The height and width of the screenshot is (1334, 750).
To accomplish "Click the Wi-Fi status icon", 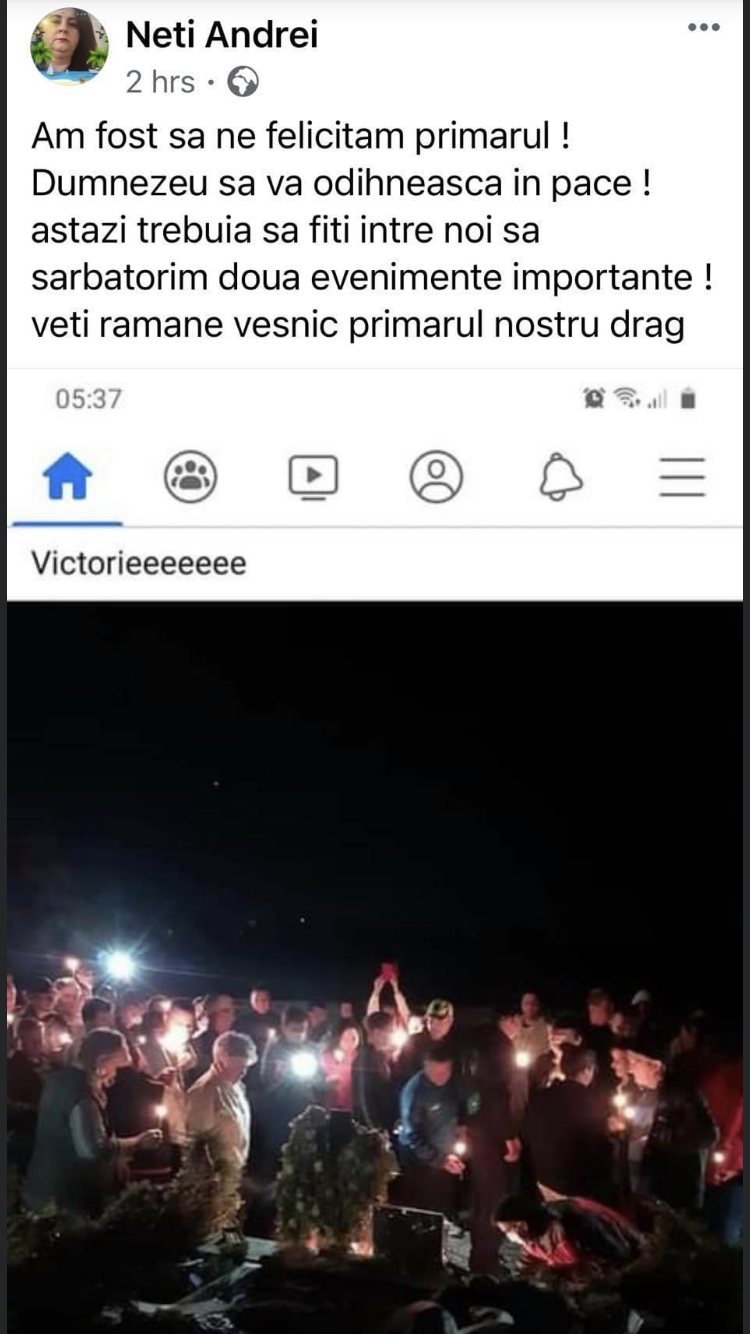I will click(627, 399).
